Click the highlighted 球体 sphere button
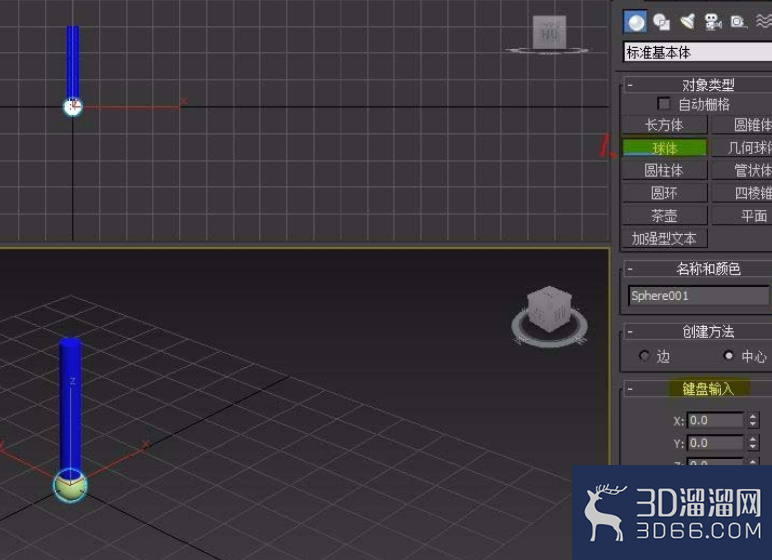 [x=664, y=148]
